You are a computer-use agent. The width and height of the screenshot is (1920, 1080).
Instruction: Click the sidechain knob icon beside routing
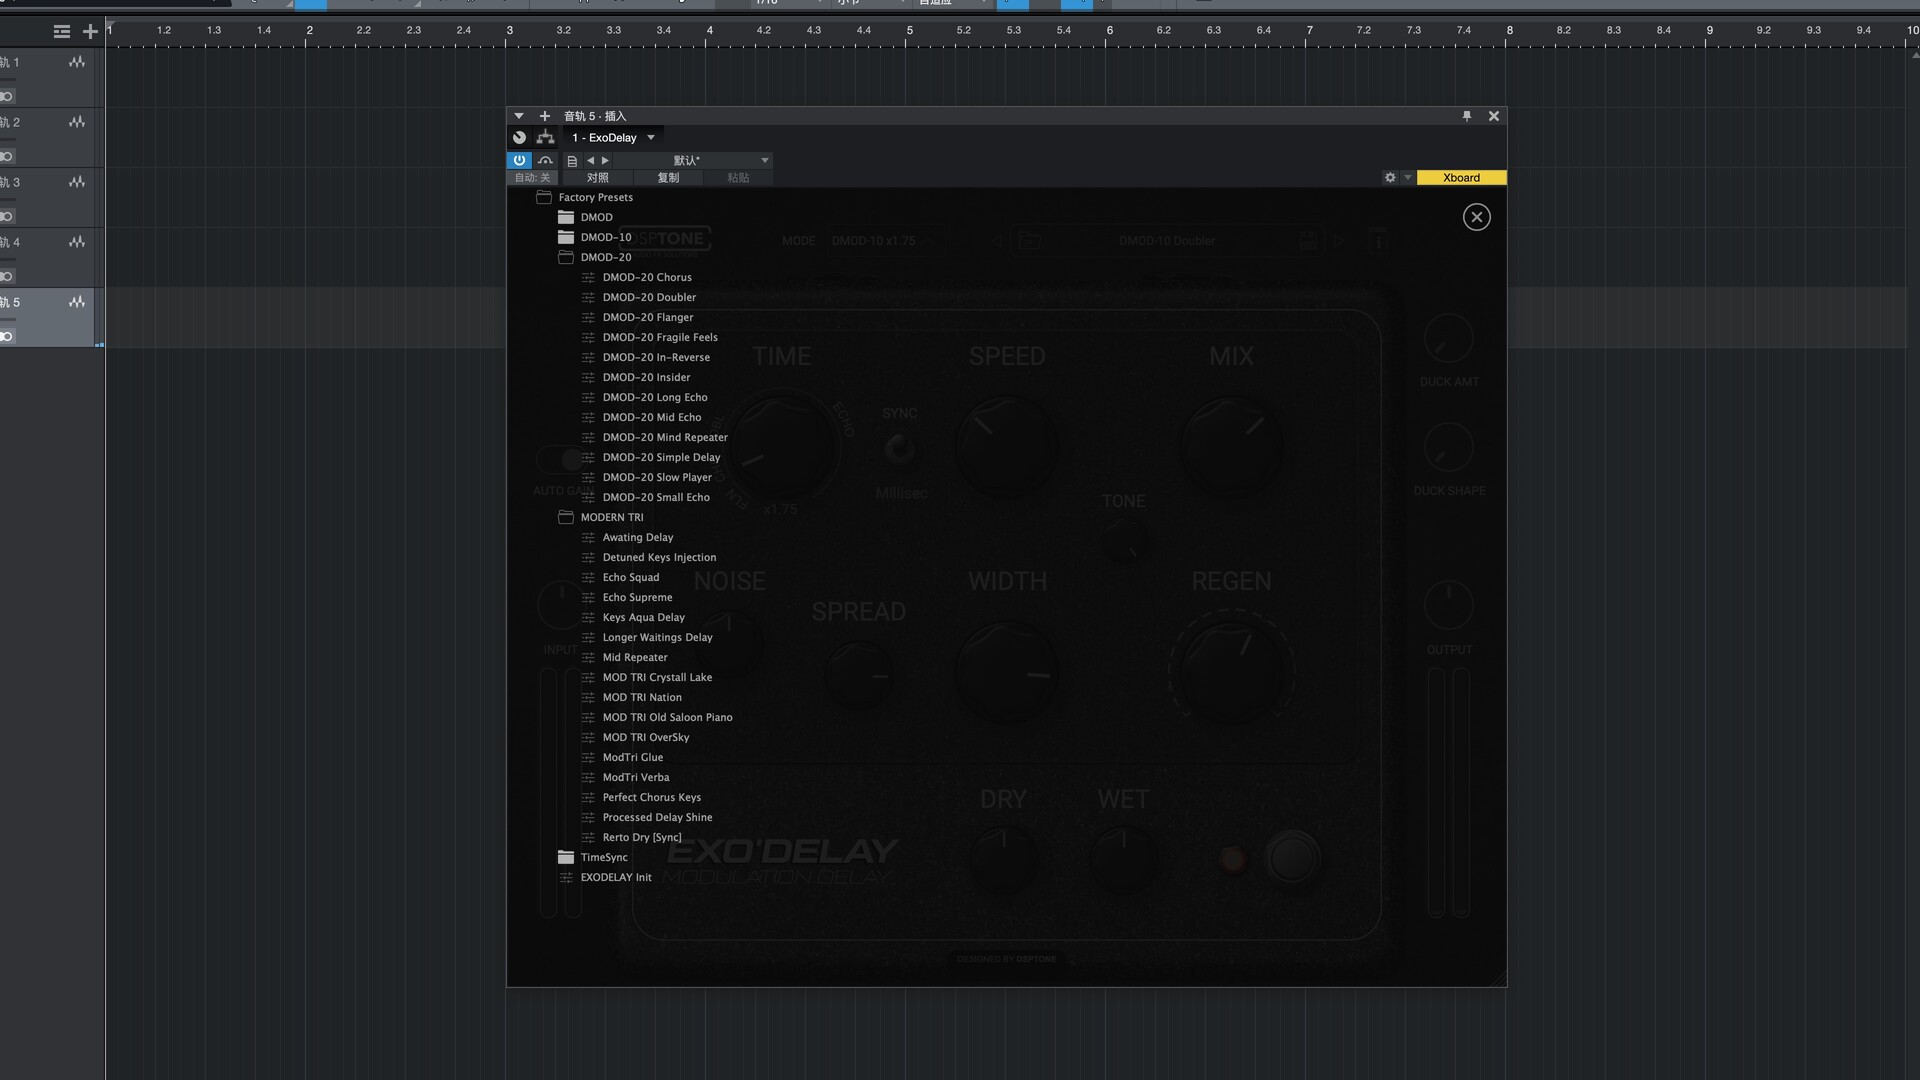click(x=519, y=137)
